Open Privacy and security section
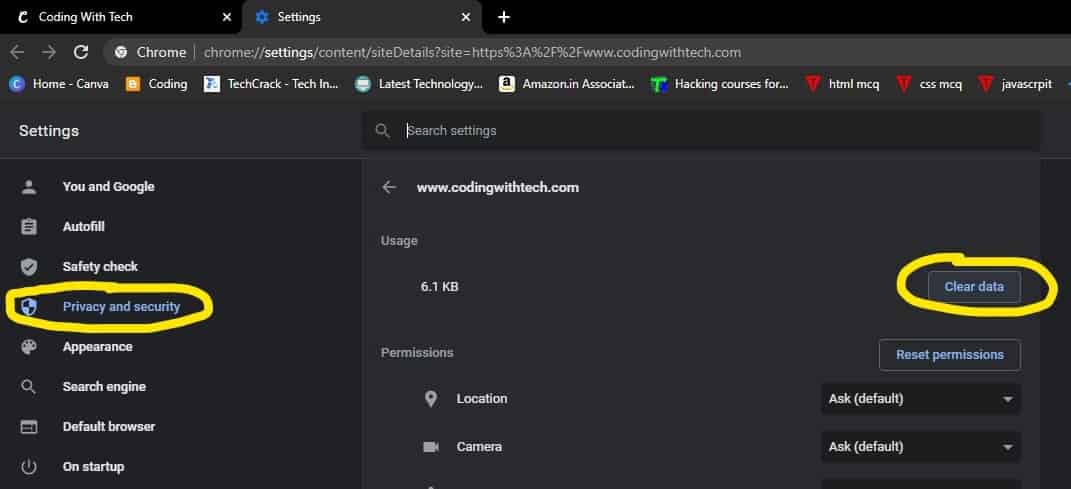The image size is (1071, 489). click(122, 307)
